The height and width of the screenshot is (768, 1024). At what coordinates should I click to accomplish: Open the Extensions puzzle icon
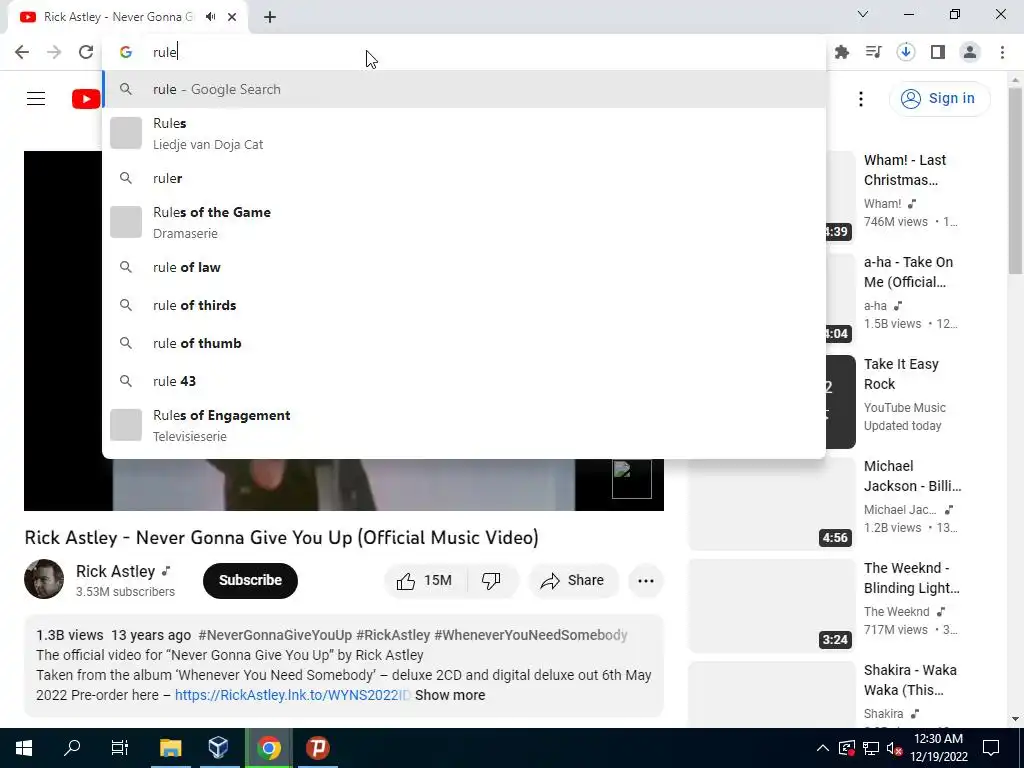coord(842,52)
